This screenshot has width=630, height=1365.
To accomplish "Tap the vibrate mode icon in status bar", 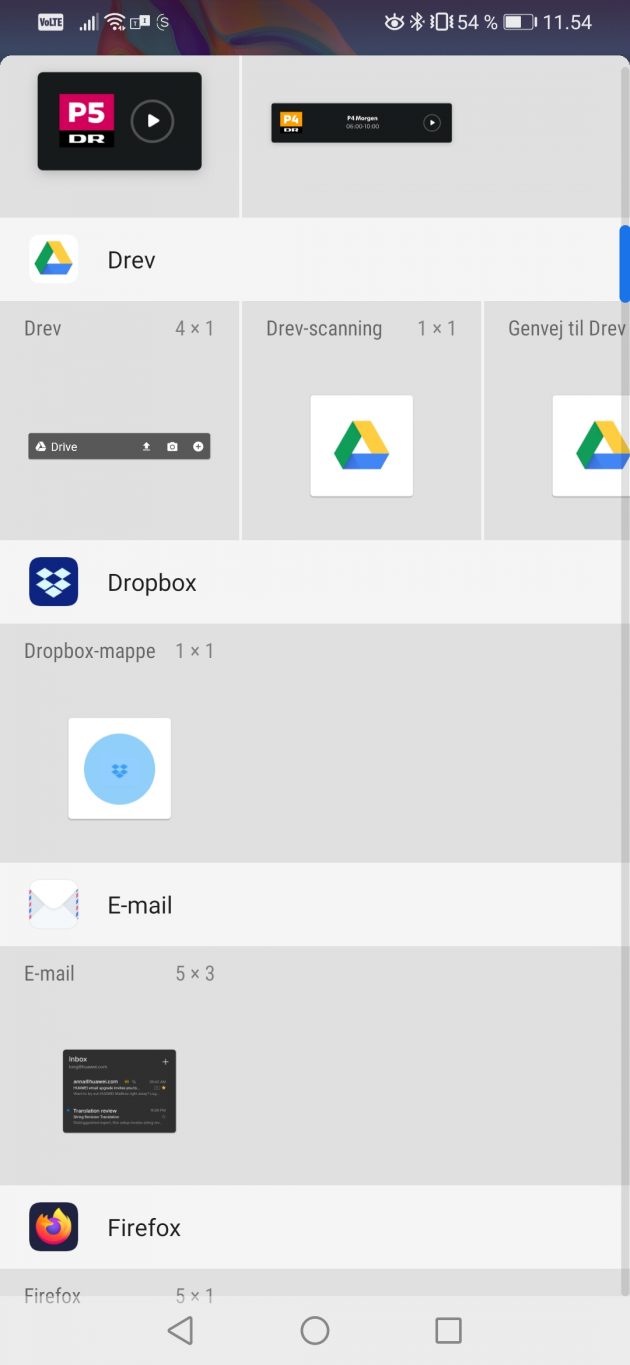I will pyautogui.click(x=442, y=22).
